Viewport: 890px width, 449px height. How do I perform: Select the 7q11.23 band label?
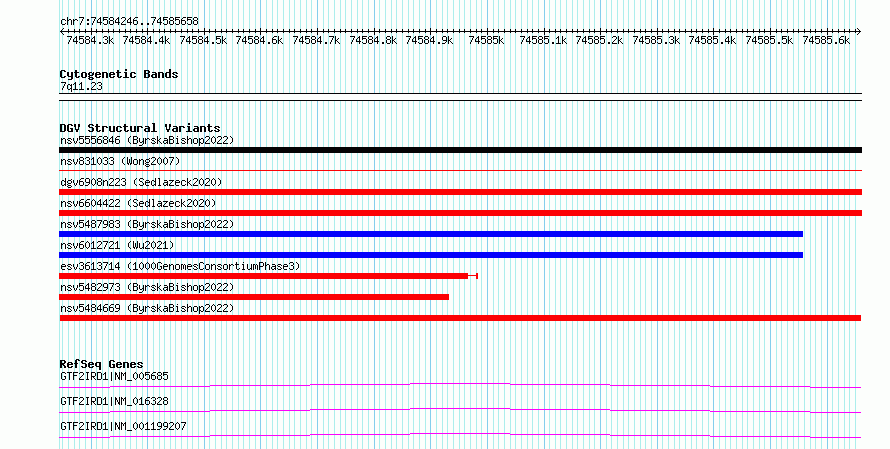[x=81, y=86]
